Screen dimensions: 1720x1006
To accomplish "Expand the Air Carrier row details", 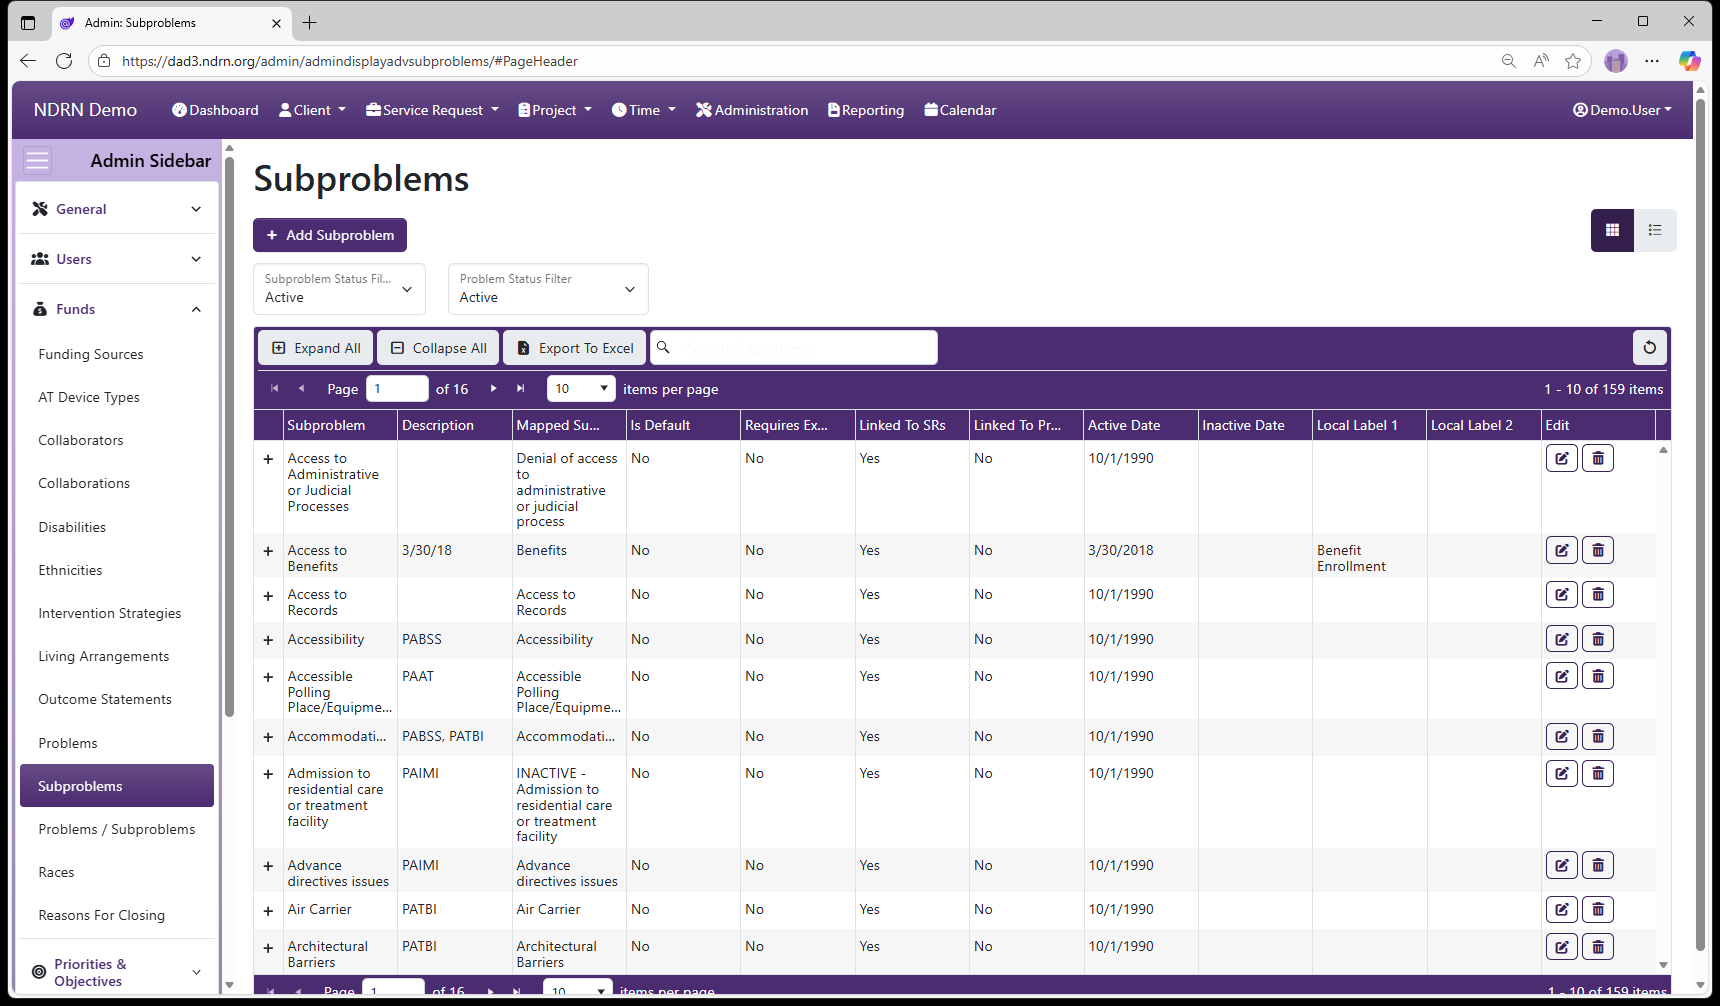I will (x=268, y=911).
